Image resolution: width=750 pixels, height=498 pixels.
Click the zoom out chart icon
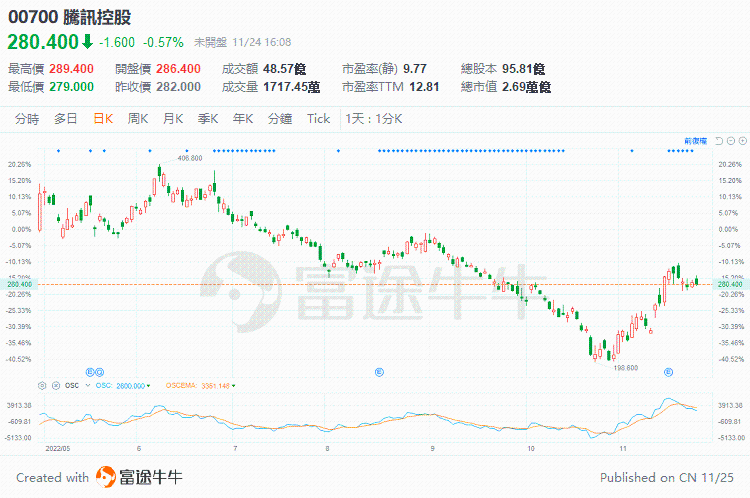coord(727,140)
